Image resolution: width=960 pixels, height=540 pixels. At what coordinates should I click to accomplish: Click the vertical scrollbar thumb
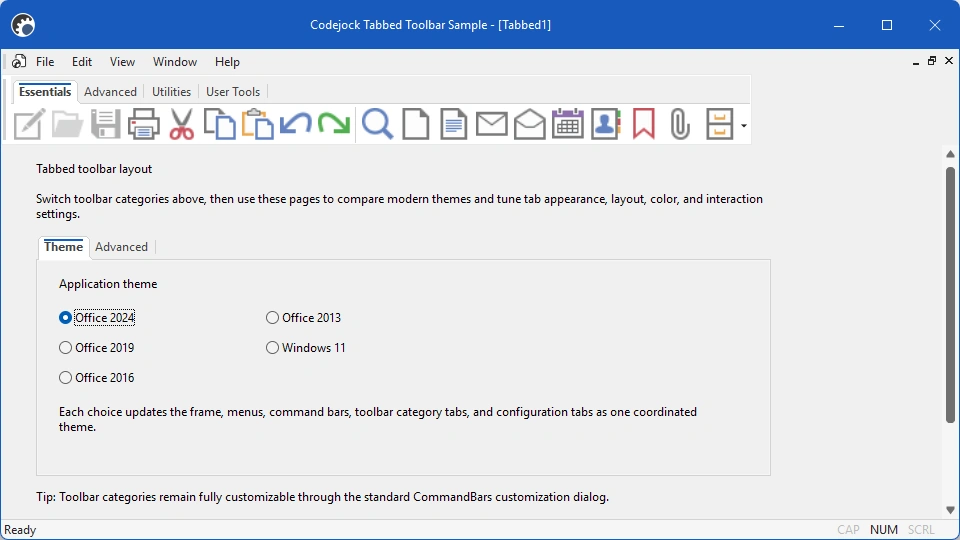tap(950, 294)
